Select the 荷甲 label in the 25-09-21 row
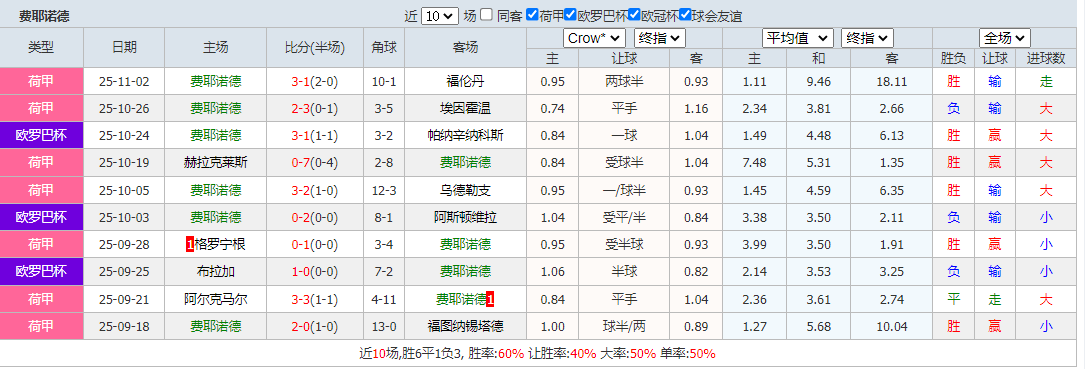This screenshot has width=1085, height=369. click(x=42, y=299)
